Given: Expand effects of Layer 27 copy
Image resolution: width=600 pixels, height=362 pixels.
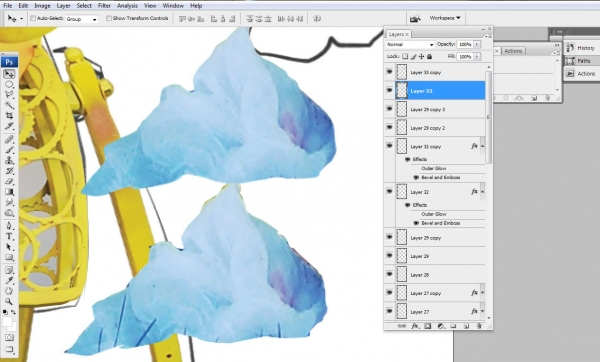Looking at the screenshot, I should pyautogui.click(x=483, y=293).
